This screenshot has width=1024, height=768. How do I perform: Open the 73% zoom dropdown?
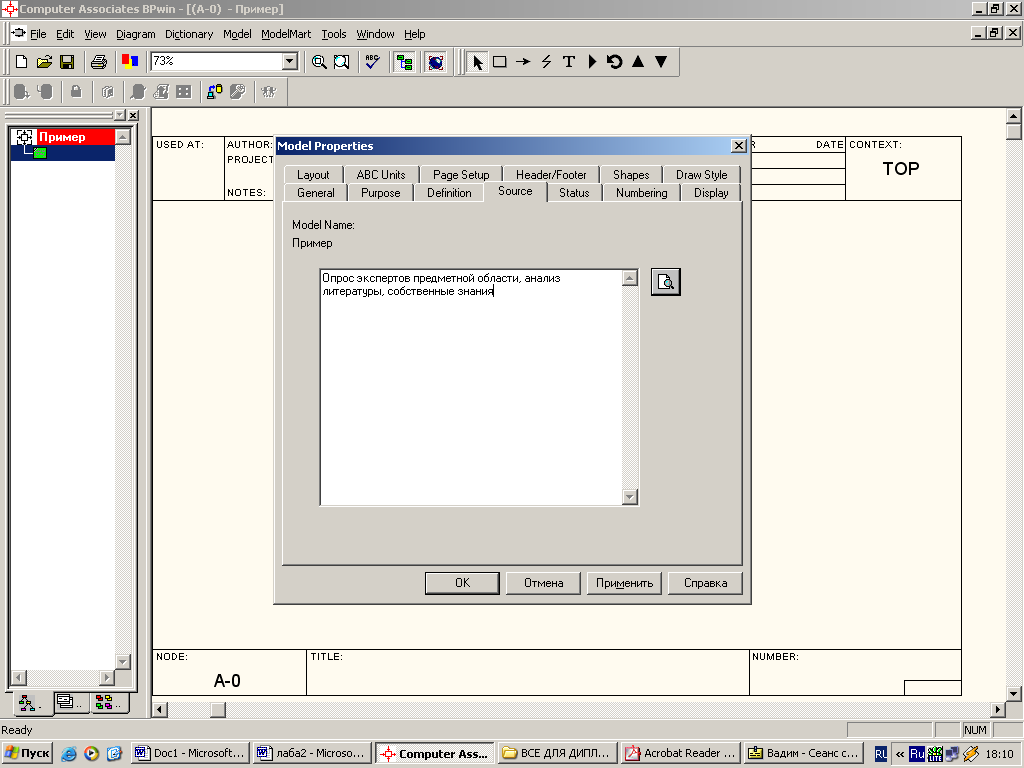coord(290,62)
